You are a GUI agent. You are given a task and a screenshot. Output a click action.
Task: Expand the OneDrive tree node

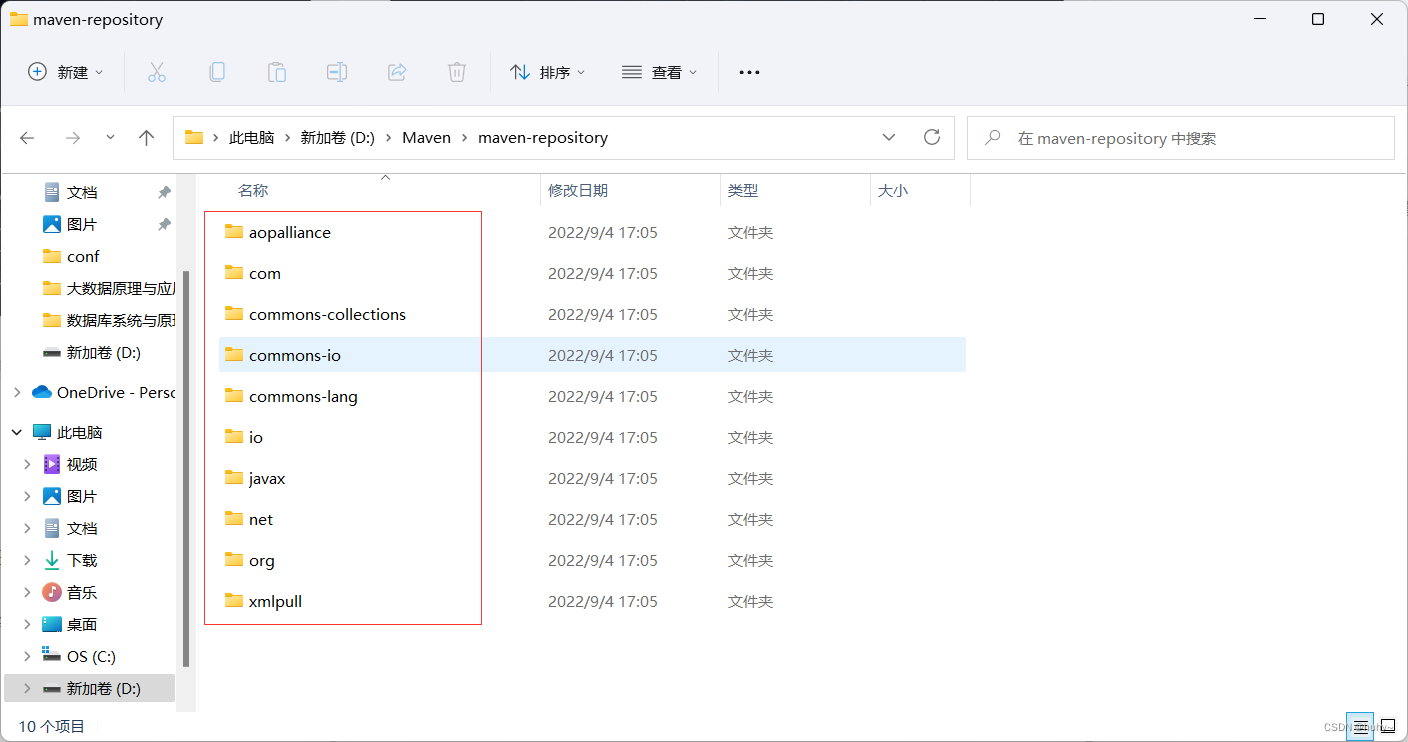(x=17, y=392)
